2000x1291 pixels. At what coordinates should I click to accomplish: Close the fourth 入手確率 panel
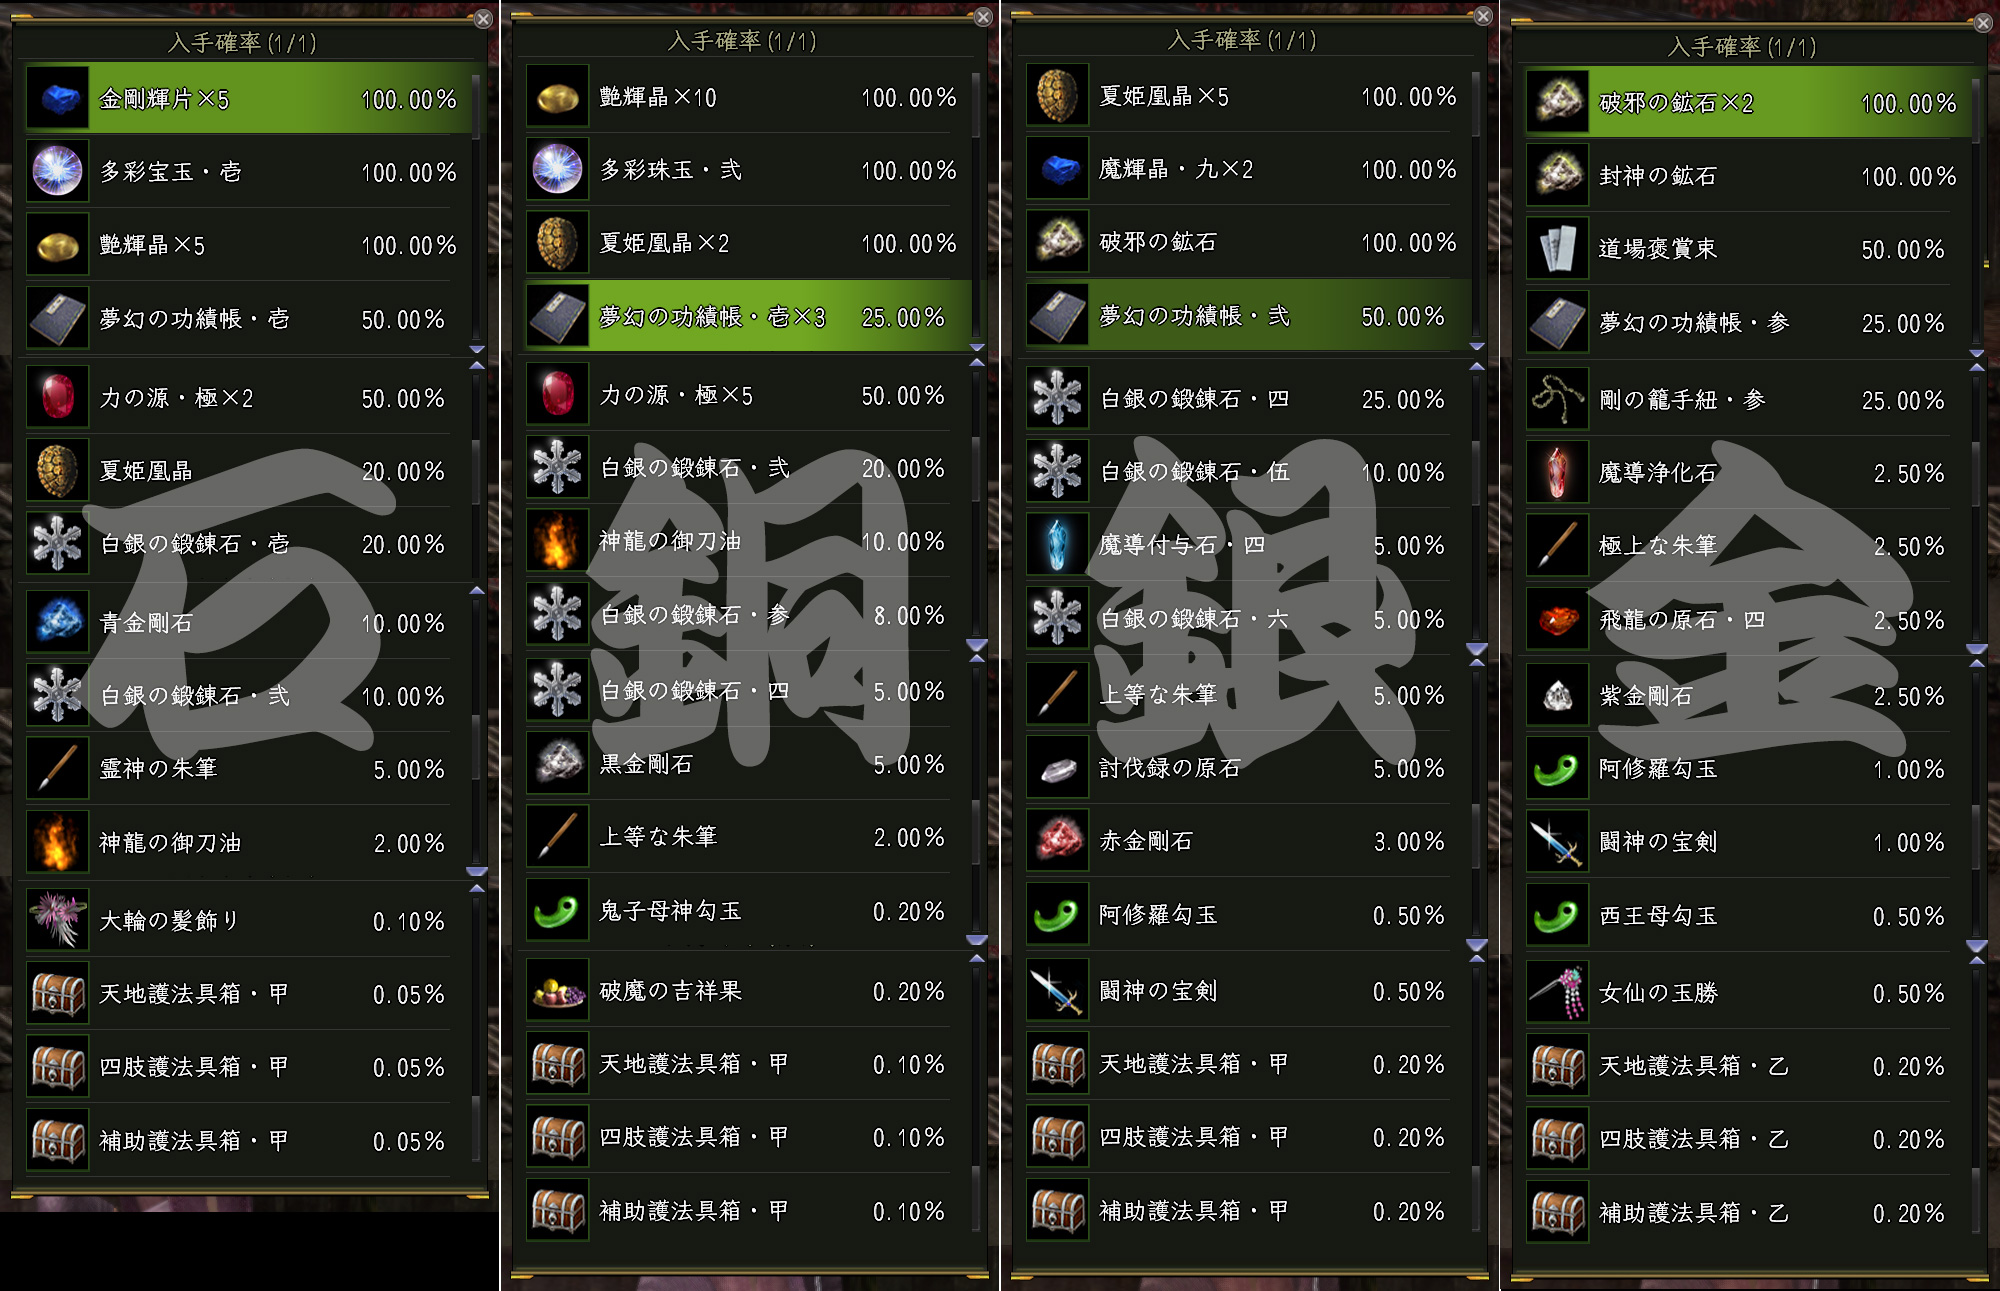[1983, 23]
